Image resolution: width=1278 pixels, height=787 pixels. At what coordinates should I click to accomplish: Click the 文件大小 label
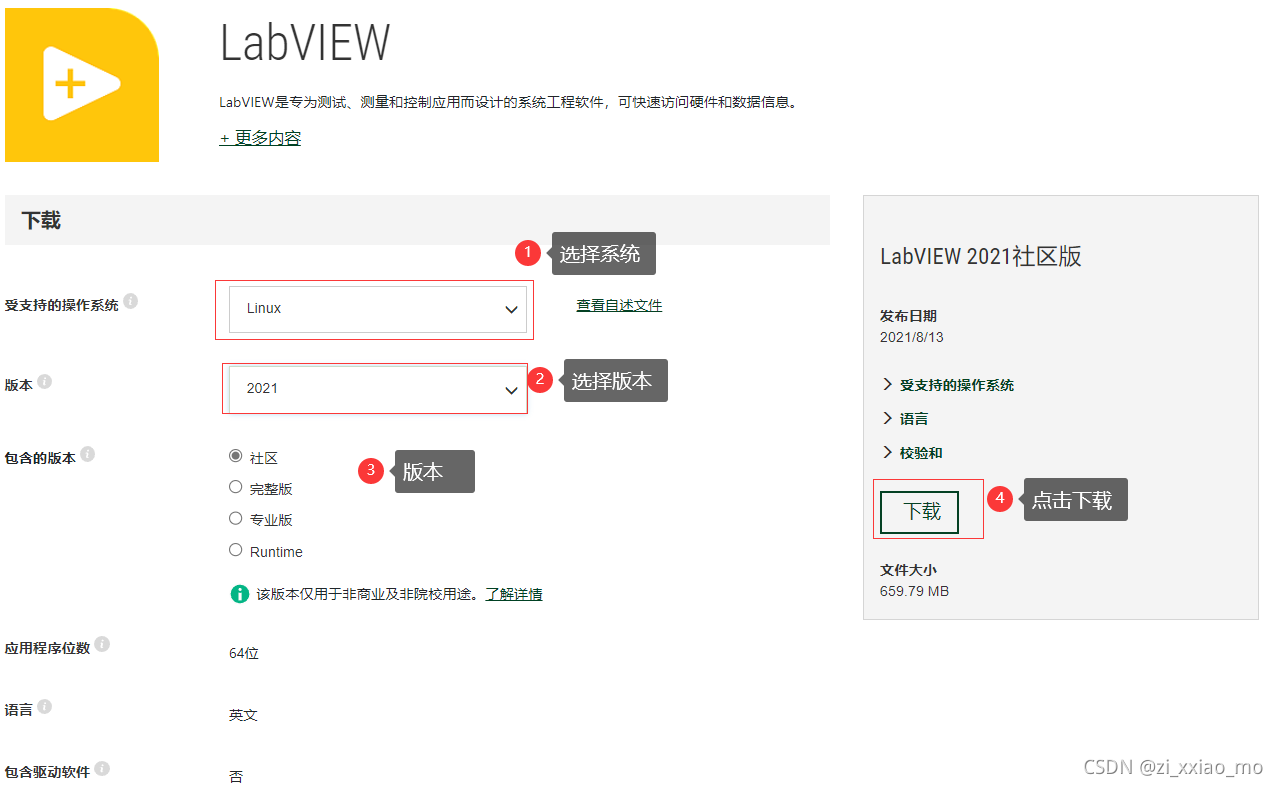[x=908, y=570]
